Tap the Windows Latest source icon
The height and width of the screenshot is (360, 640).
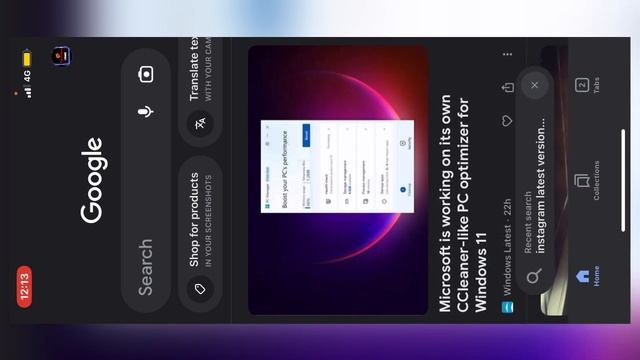[507, 307]
